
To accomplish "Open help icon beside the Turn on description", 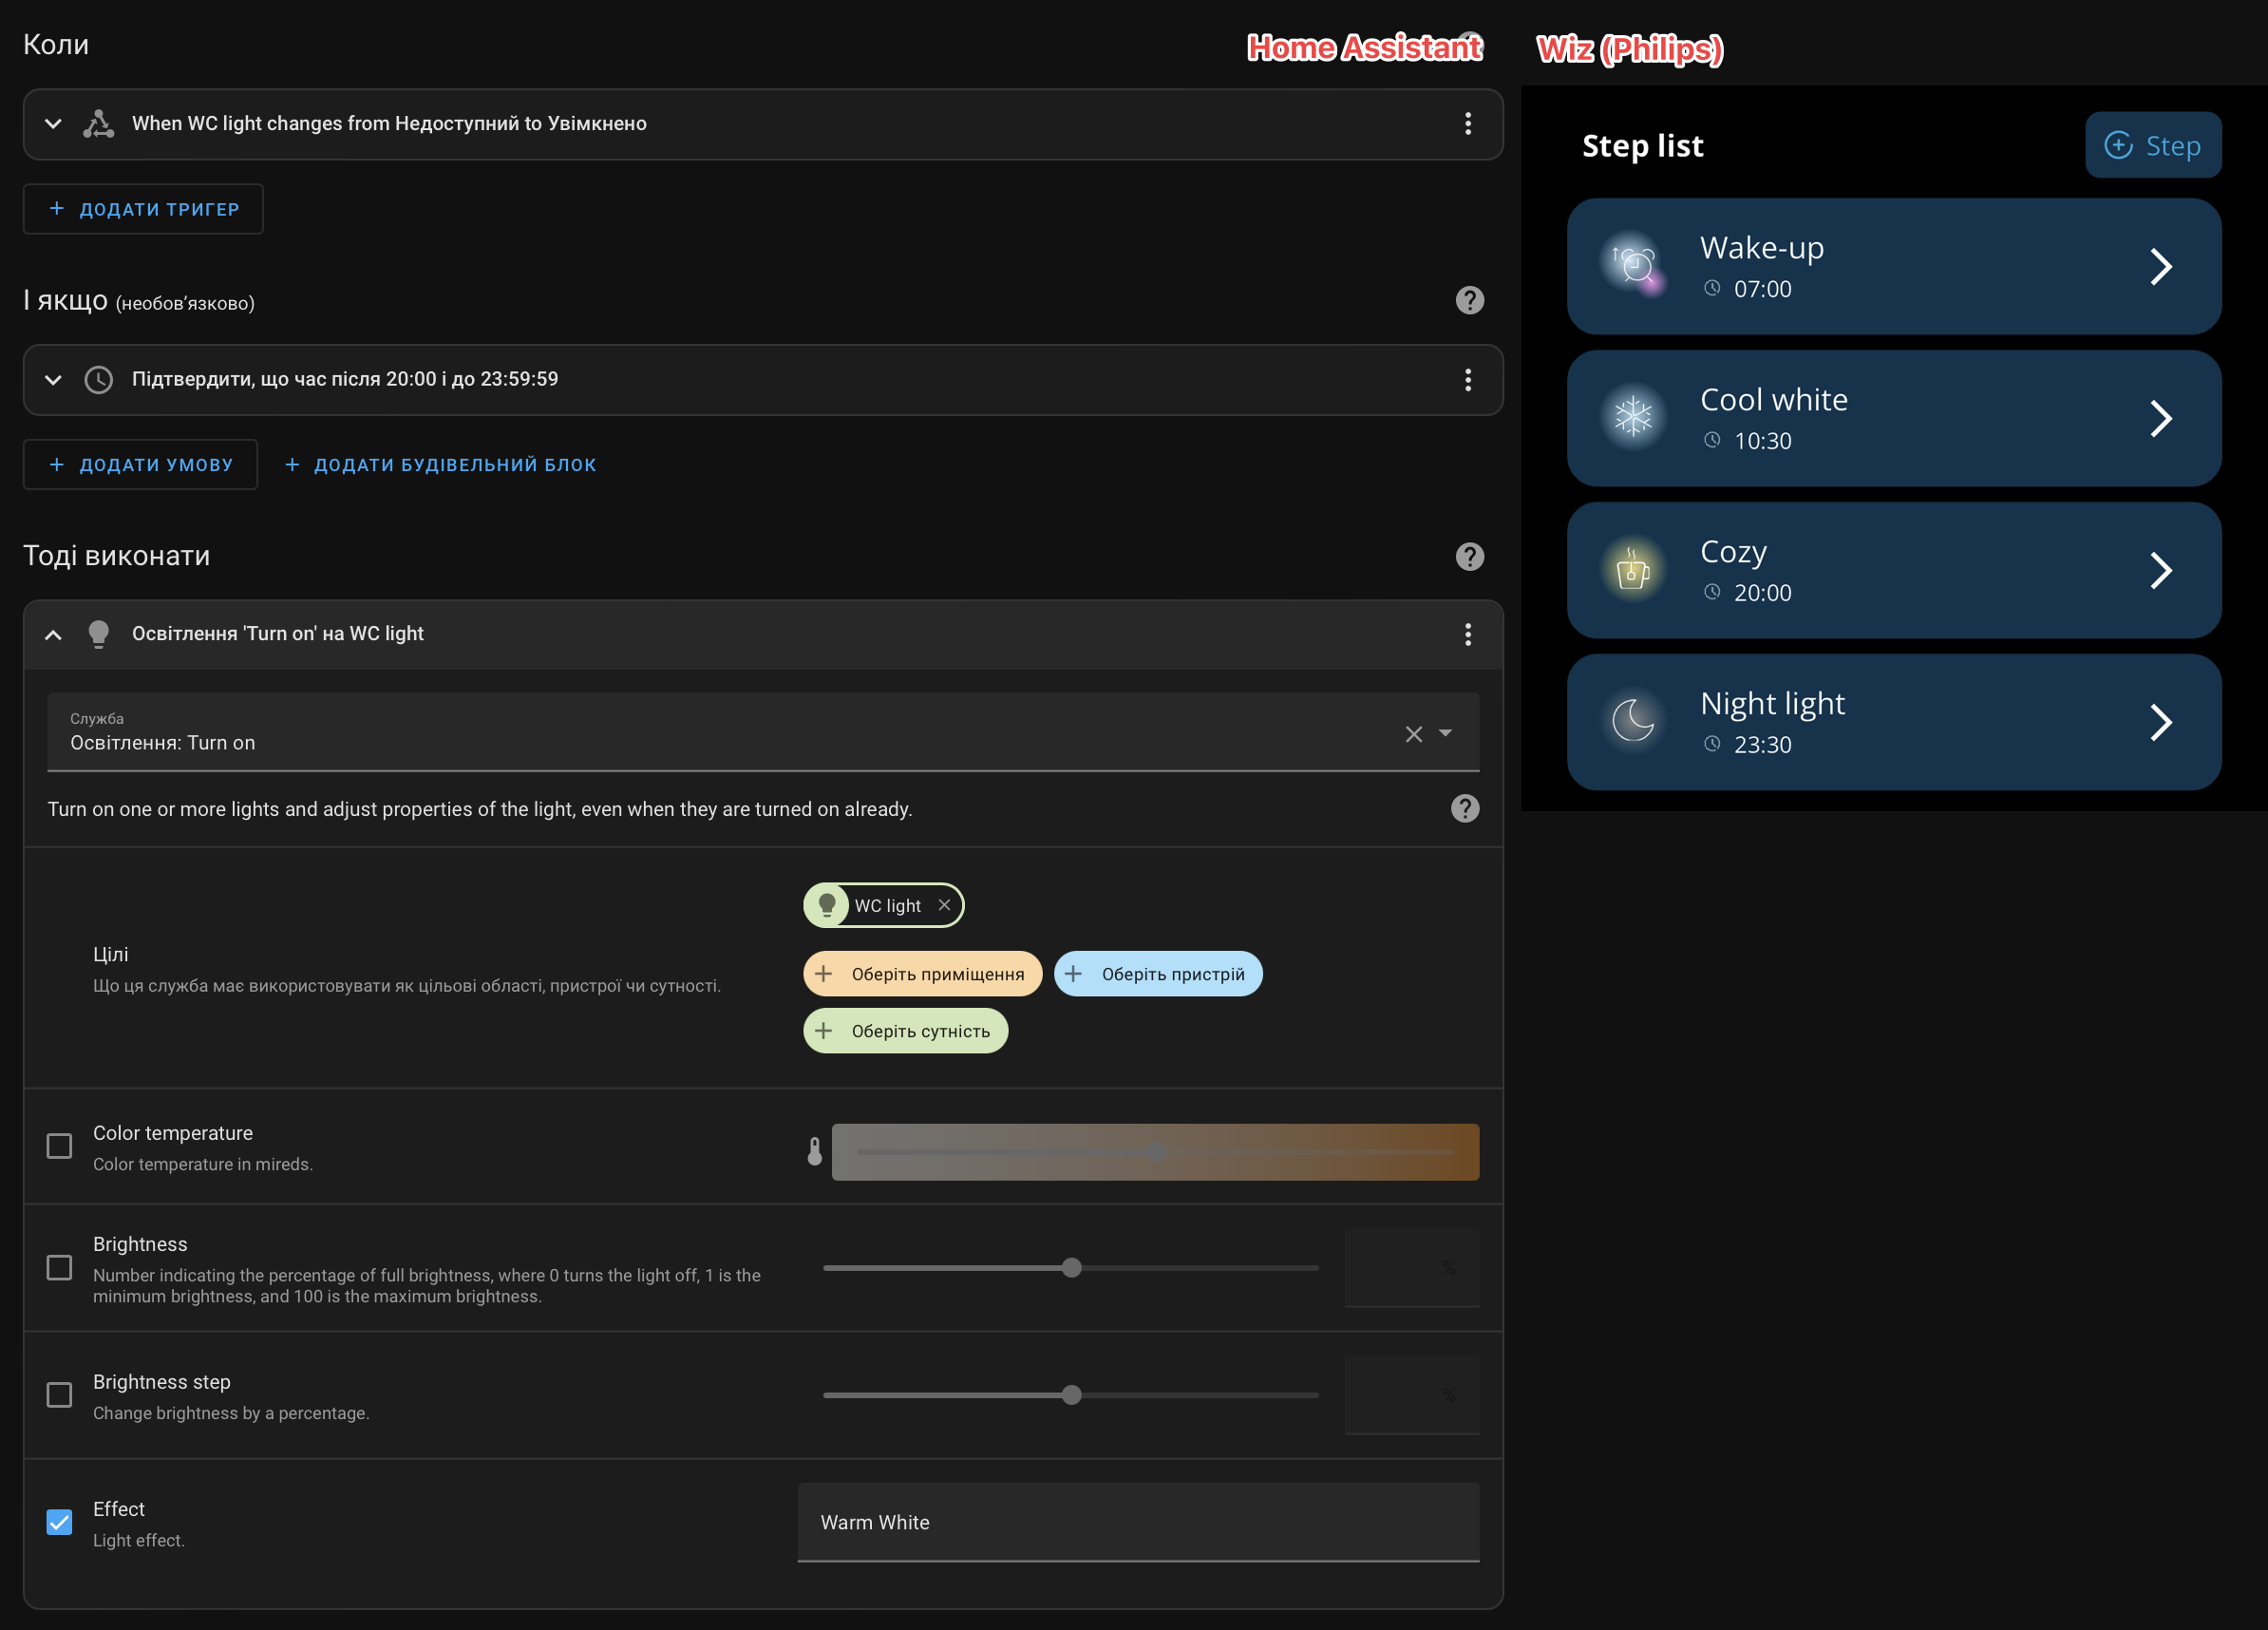I will tap(1465, 808).
